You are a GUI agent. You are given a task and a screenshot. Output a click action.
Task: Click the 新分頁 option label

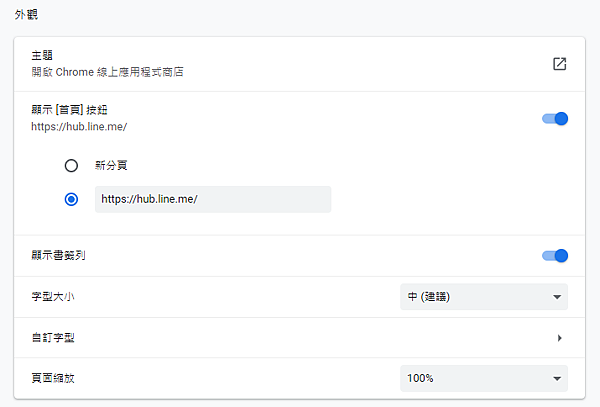coord(111,166)
